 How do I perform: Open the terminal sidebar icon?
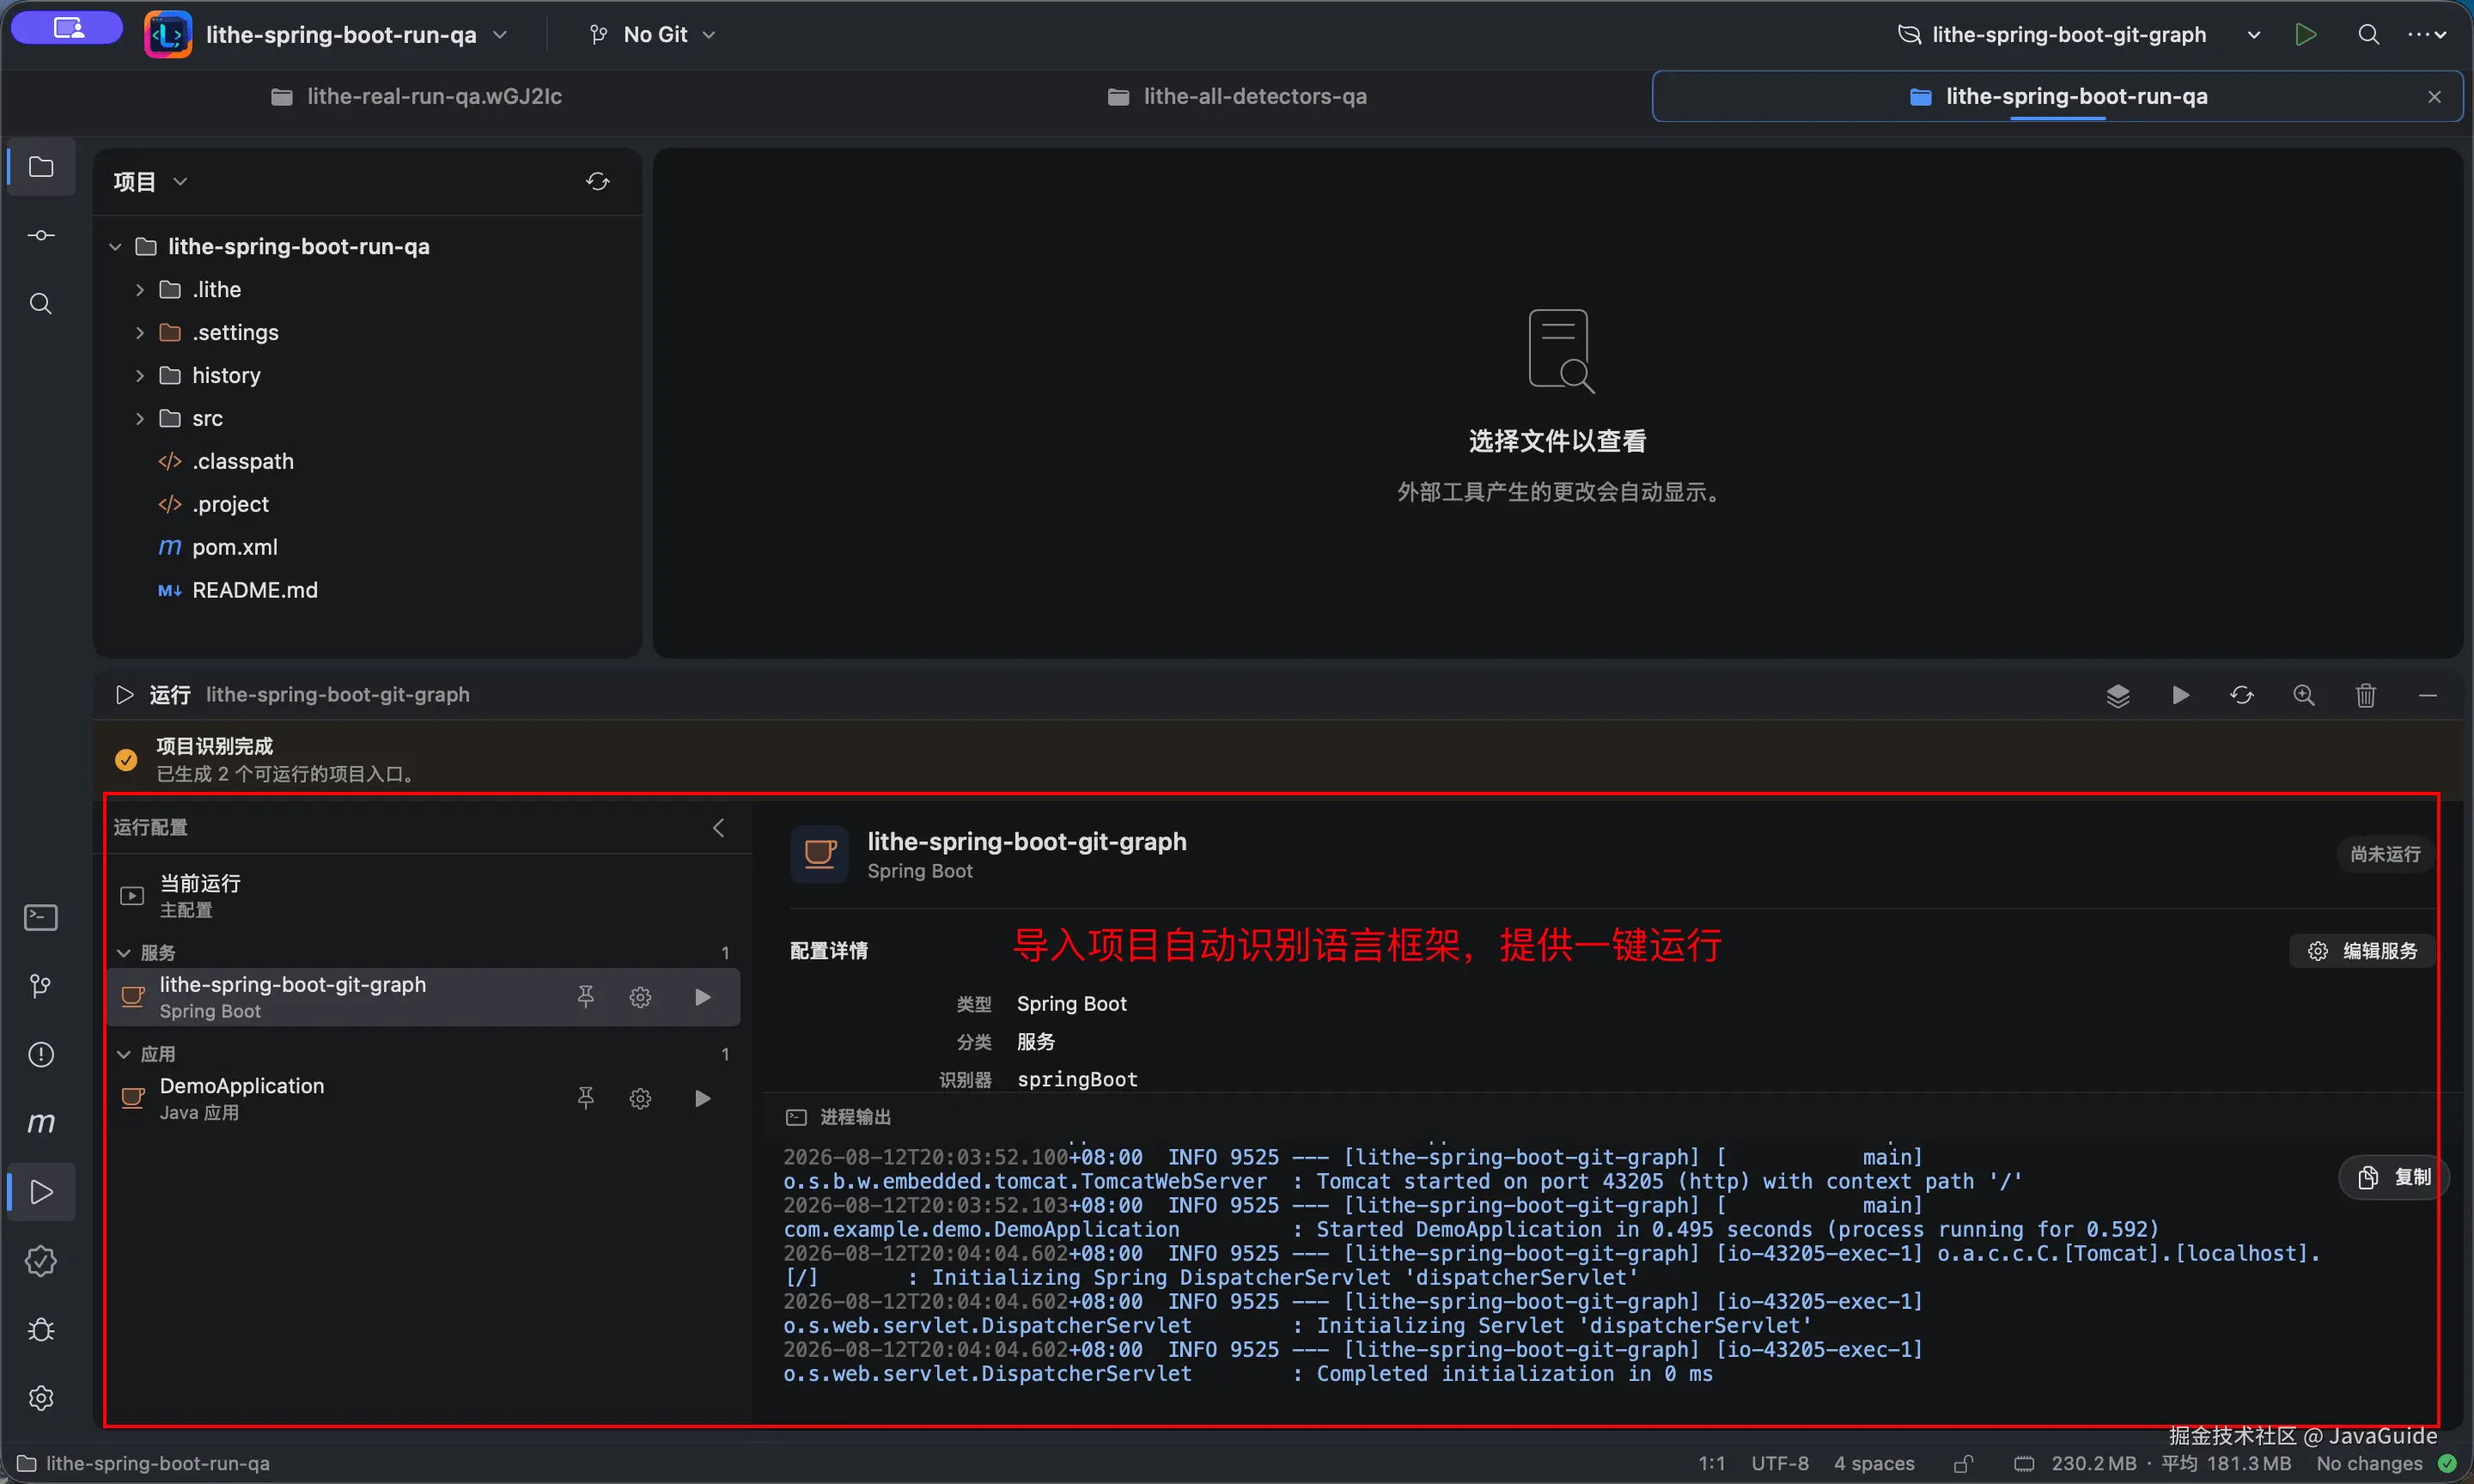[41, 917]
